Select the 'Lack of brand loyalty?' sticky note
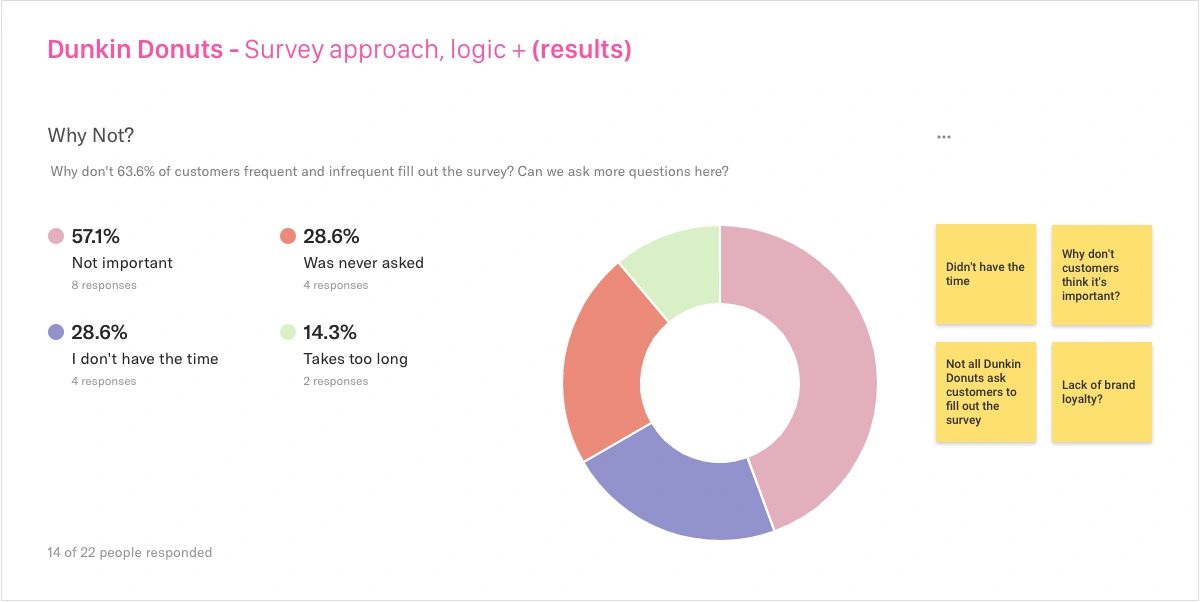The image size is (1200, 602). (x=1101, y=392)
